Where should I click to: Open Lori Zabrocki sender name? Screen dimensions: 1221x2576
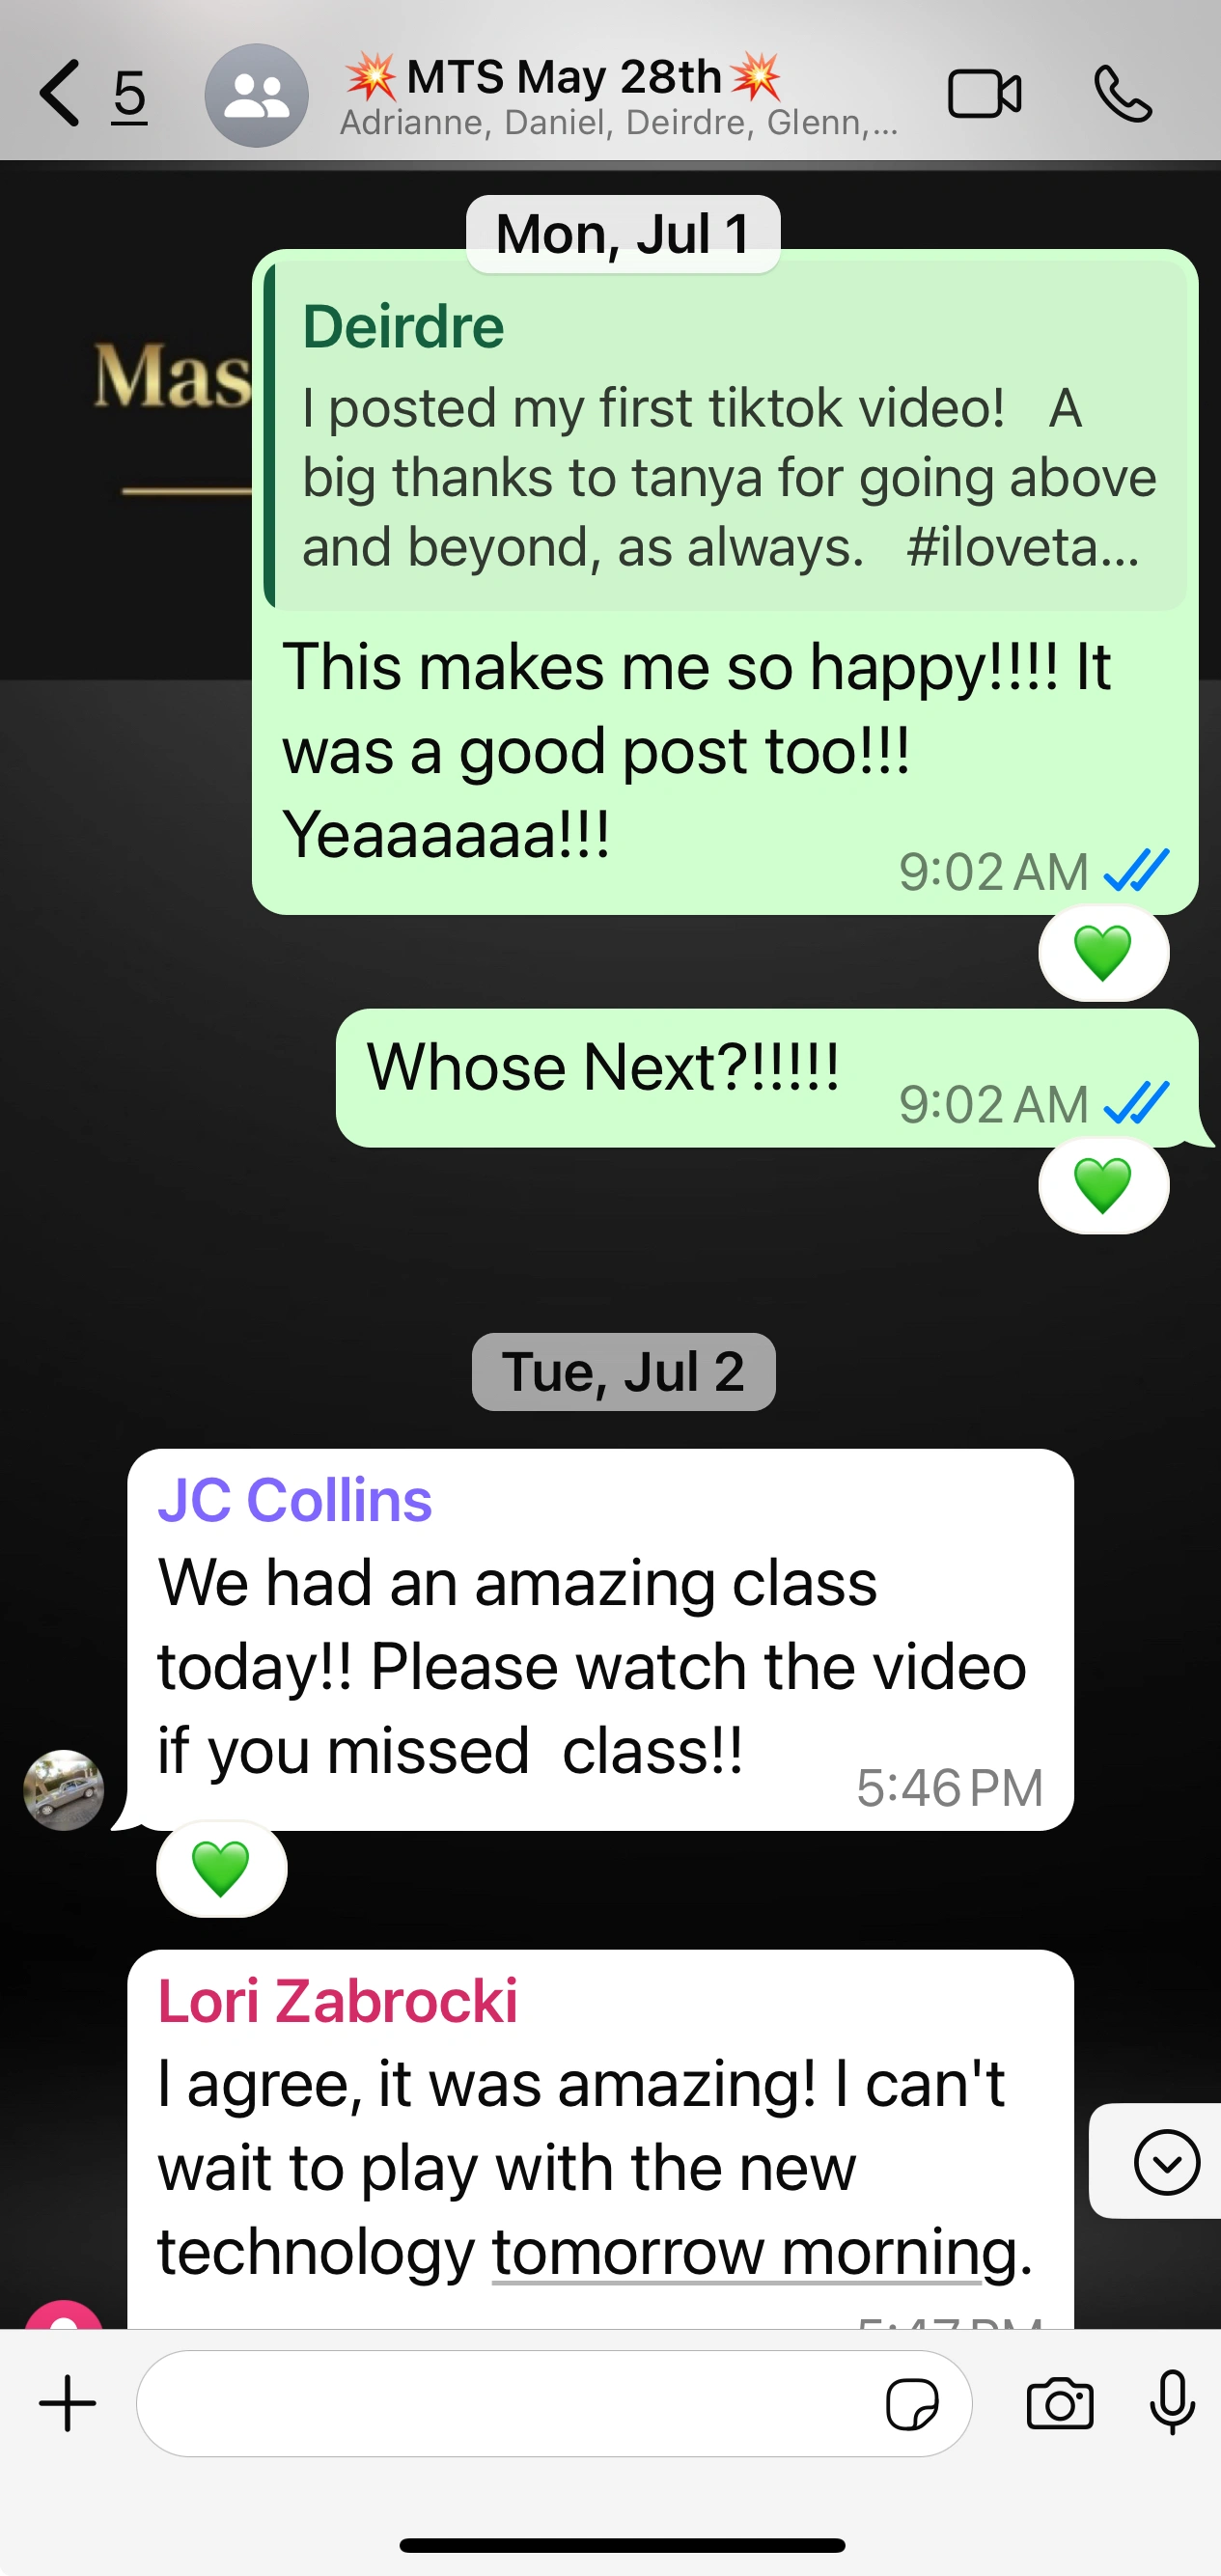tap(338, 2001)
